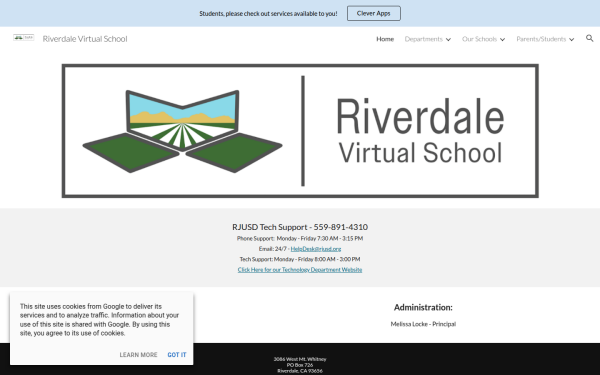This screenshot has width=600, height=375.
Task: Click the Riverdale Virtual School banner image
Action: (x=300, y=131)
